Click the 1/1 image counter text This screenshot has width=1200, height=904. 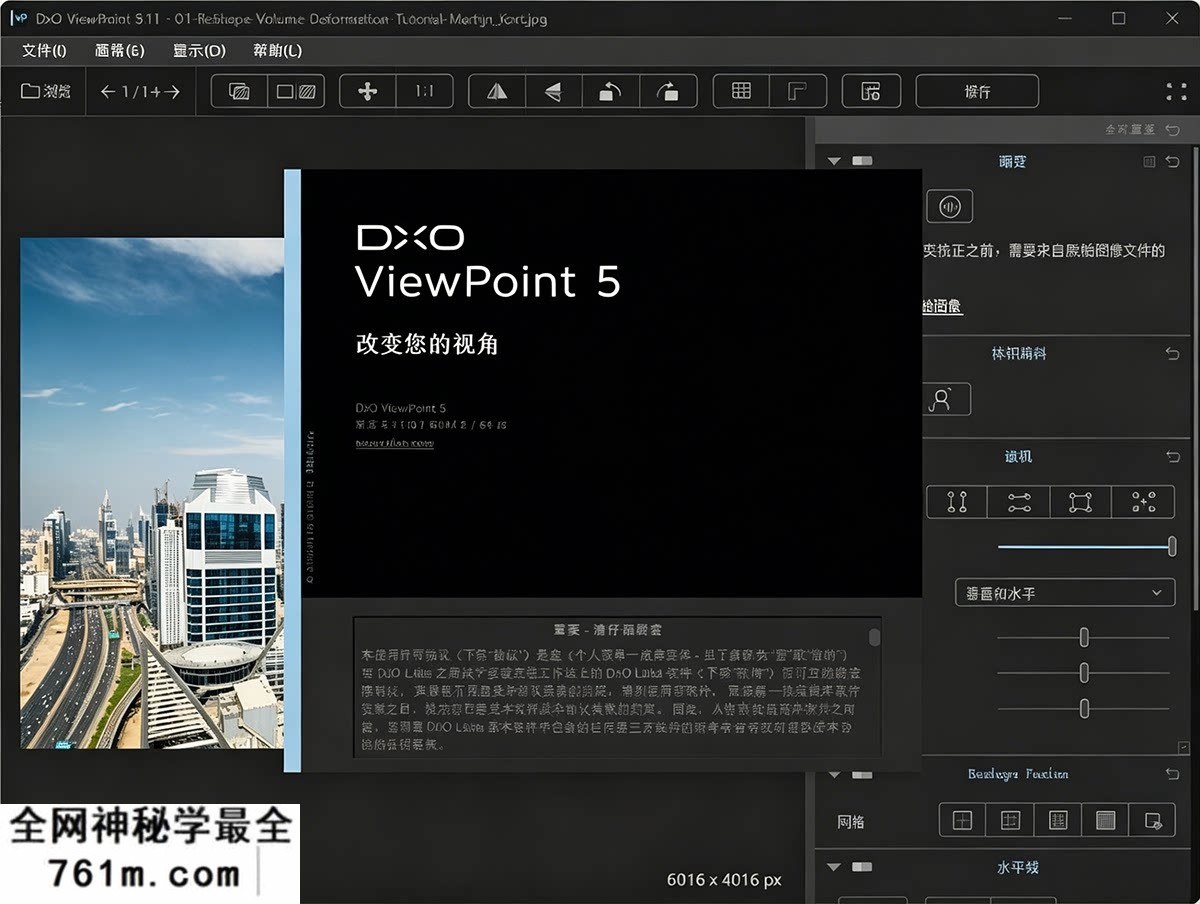140,92
